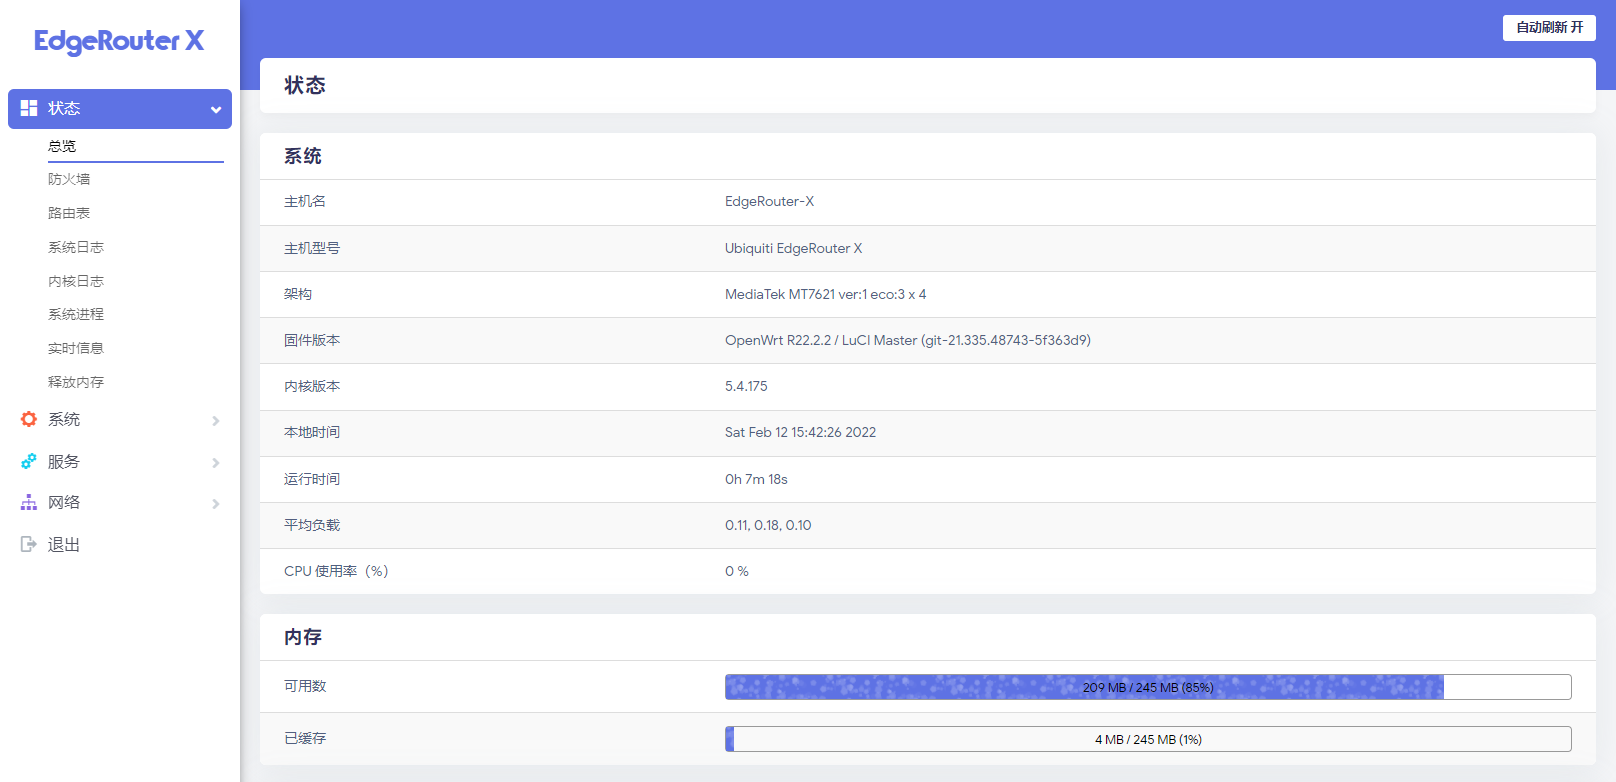
Task: Expand the 系统 menu arrow
Action: (215, 421)
